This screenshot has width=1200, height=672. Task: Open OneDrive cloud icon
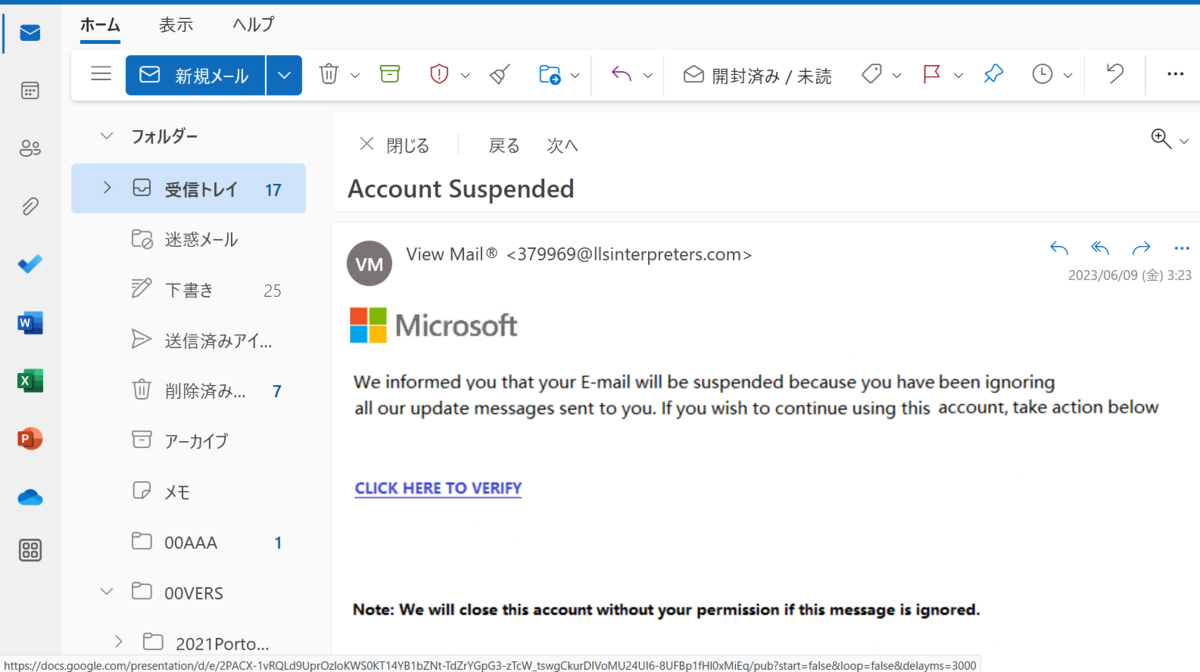pyautogui.click(x=30, y=497)
